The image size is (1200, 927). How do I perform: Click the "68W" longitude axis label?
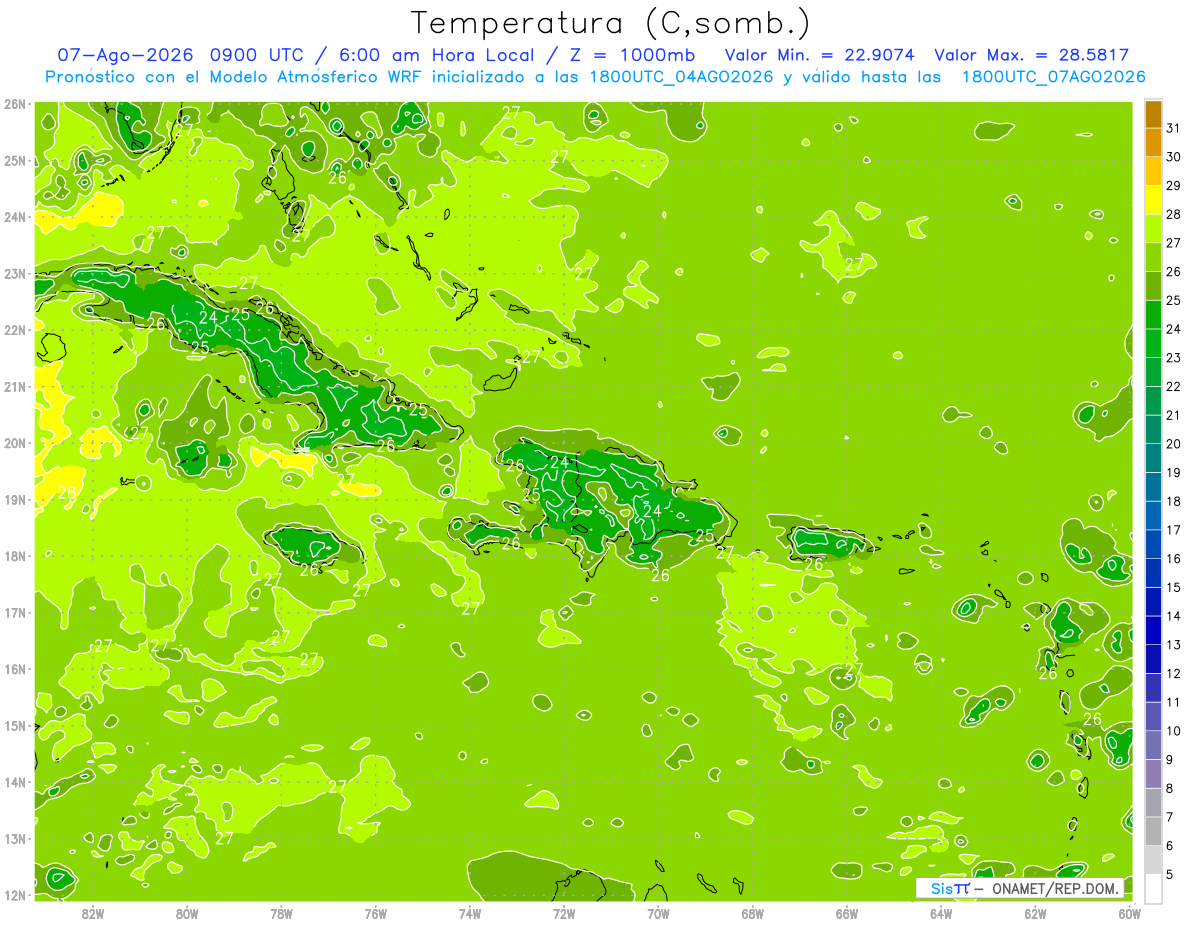click(x=753, y=913)
